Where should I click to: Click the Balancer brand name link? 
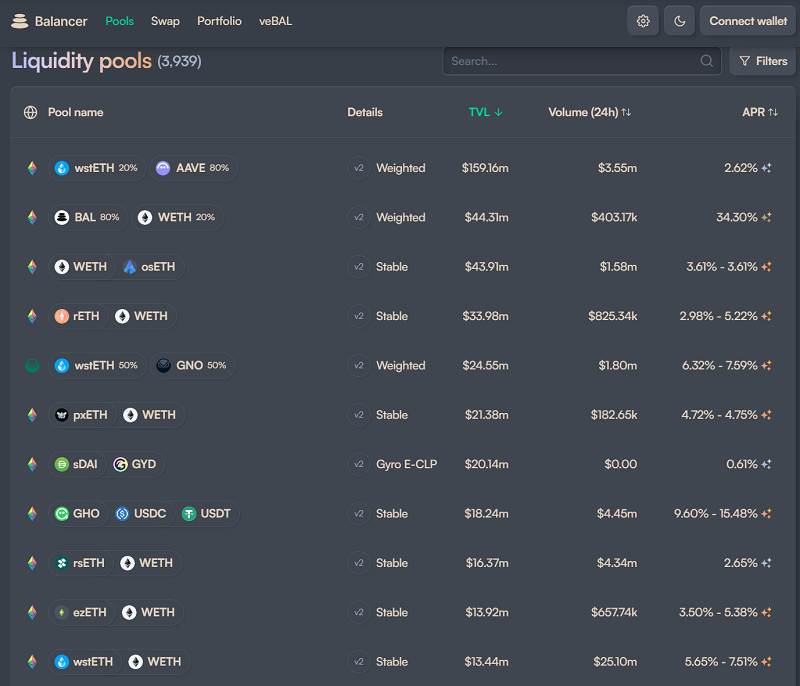click(x=61, y=21)
